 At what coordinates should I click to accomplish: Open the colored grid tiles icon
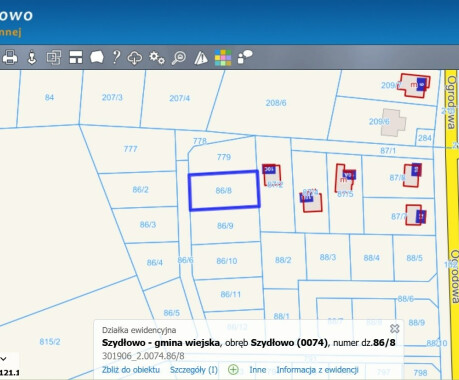click(x=223, y=58)
